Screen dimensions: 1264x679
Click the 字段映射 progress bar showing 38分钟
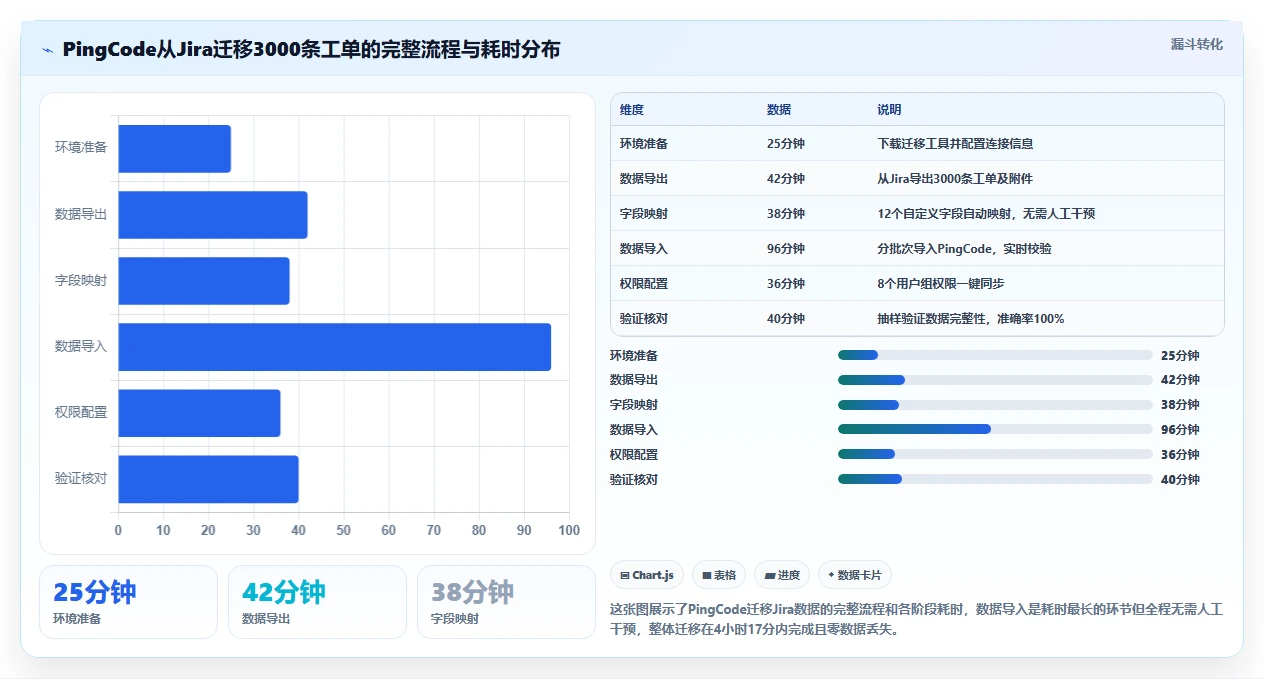995,405
